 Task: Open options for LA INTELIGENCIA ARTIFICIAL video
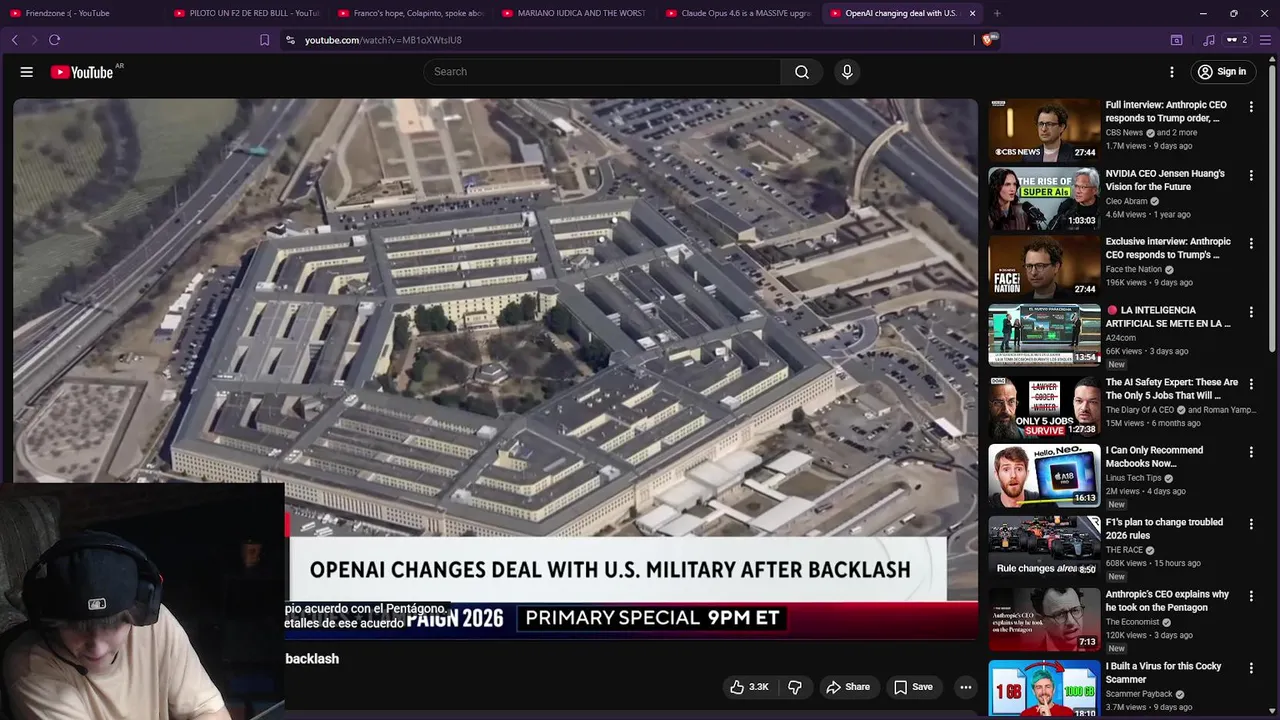click(x=1251, y=312)
